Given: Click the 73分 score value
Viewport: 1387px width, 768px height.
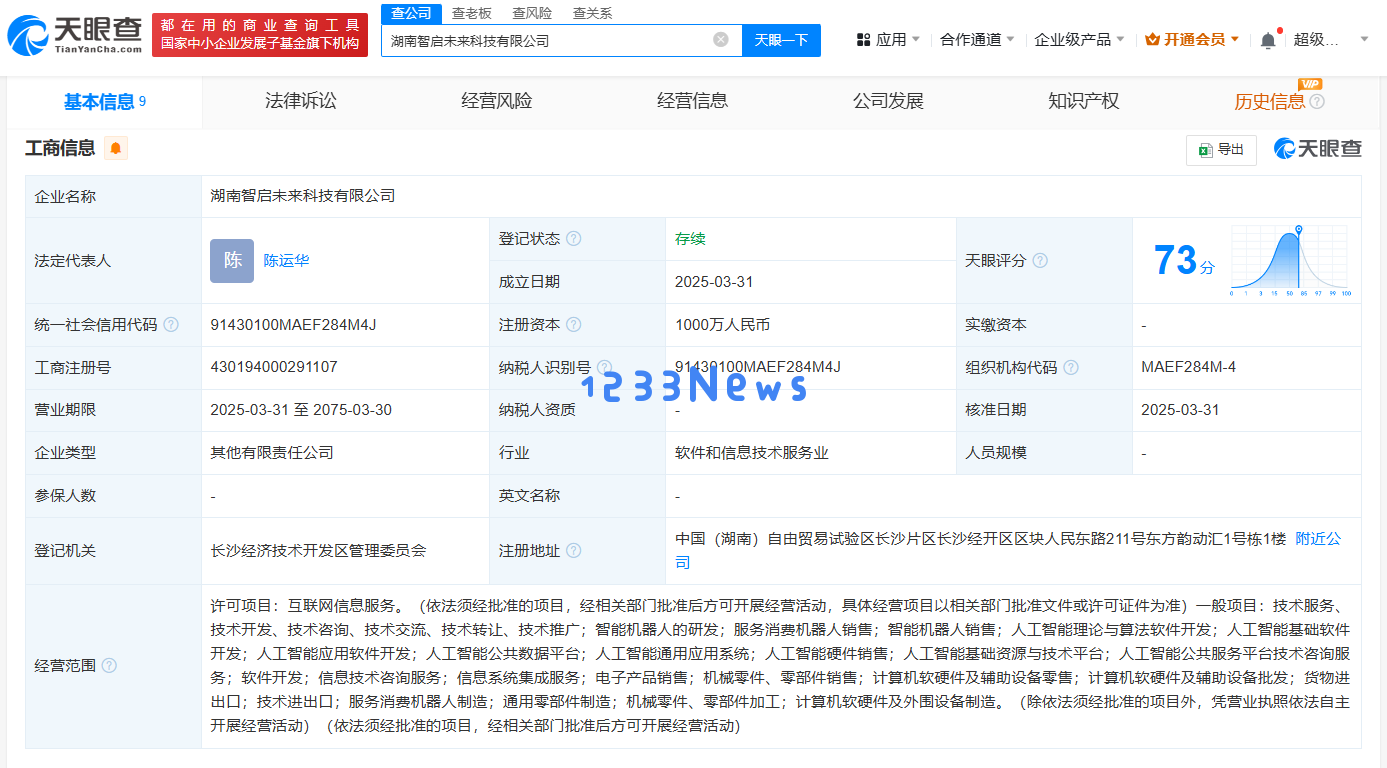Looking at the screenshot, I should pos(1185,260).
